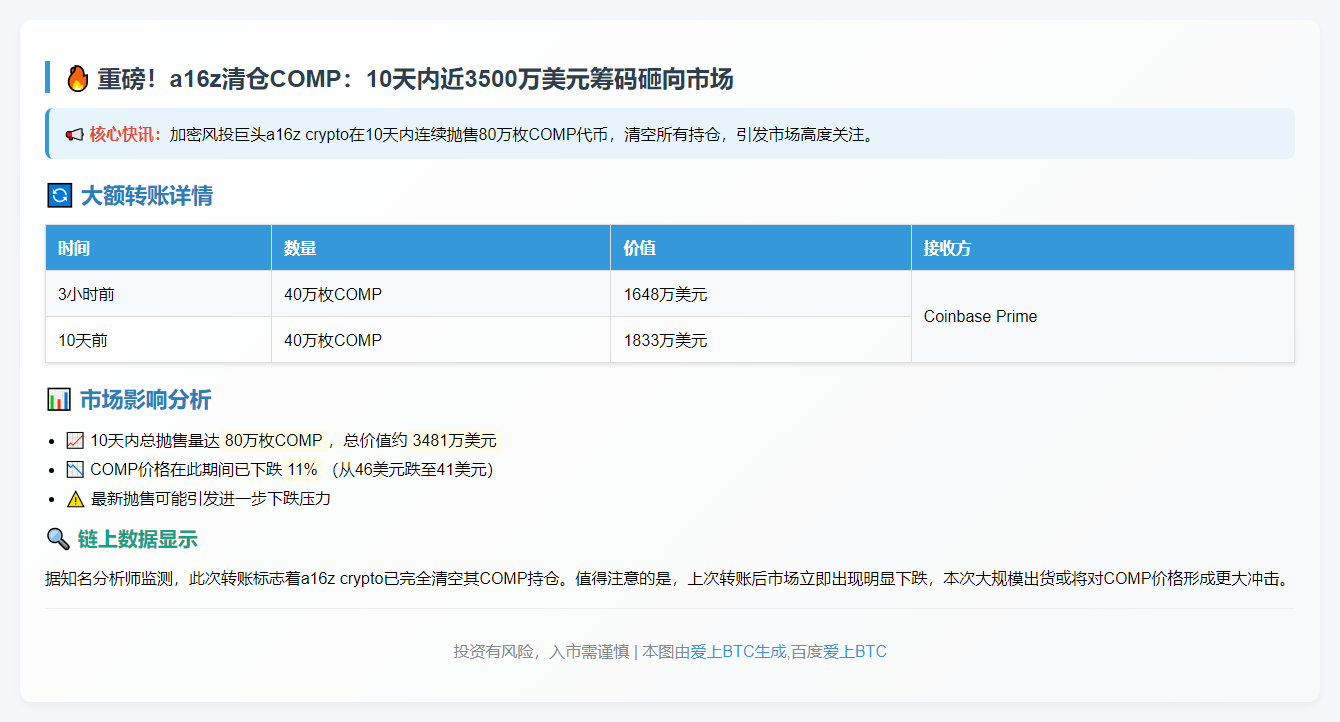
Task: Select the 10天前 table cell
Action: point(158,340)
